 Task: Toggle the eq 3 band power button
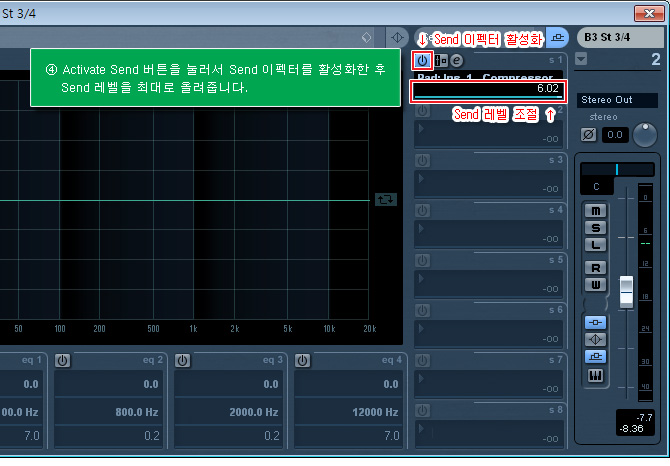(x=182, y=361)
